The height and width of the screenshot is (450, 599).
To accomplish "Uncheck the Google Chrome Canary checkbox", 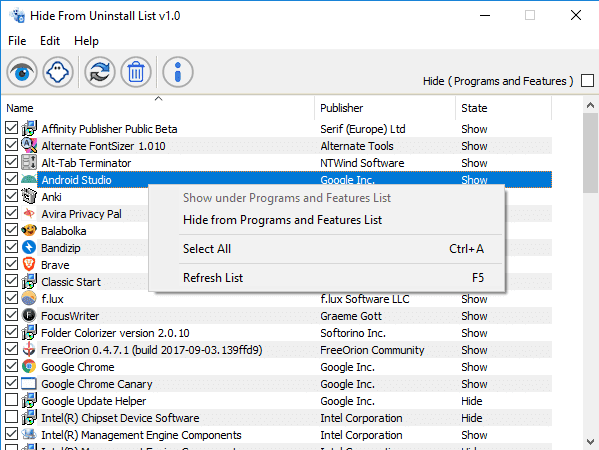I will point(11,383).
